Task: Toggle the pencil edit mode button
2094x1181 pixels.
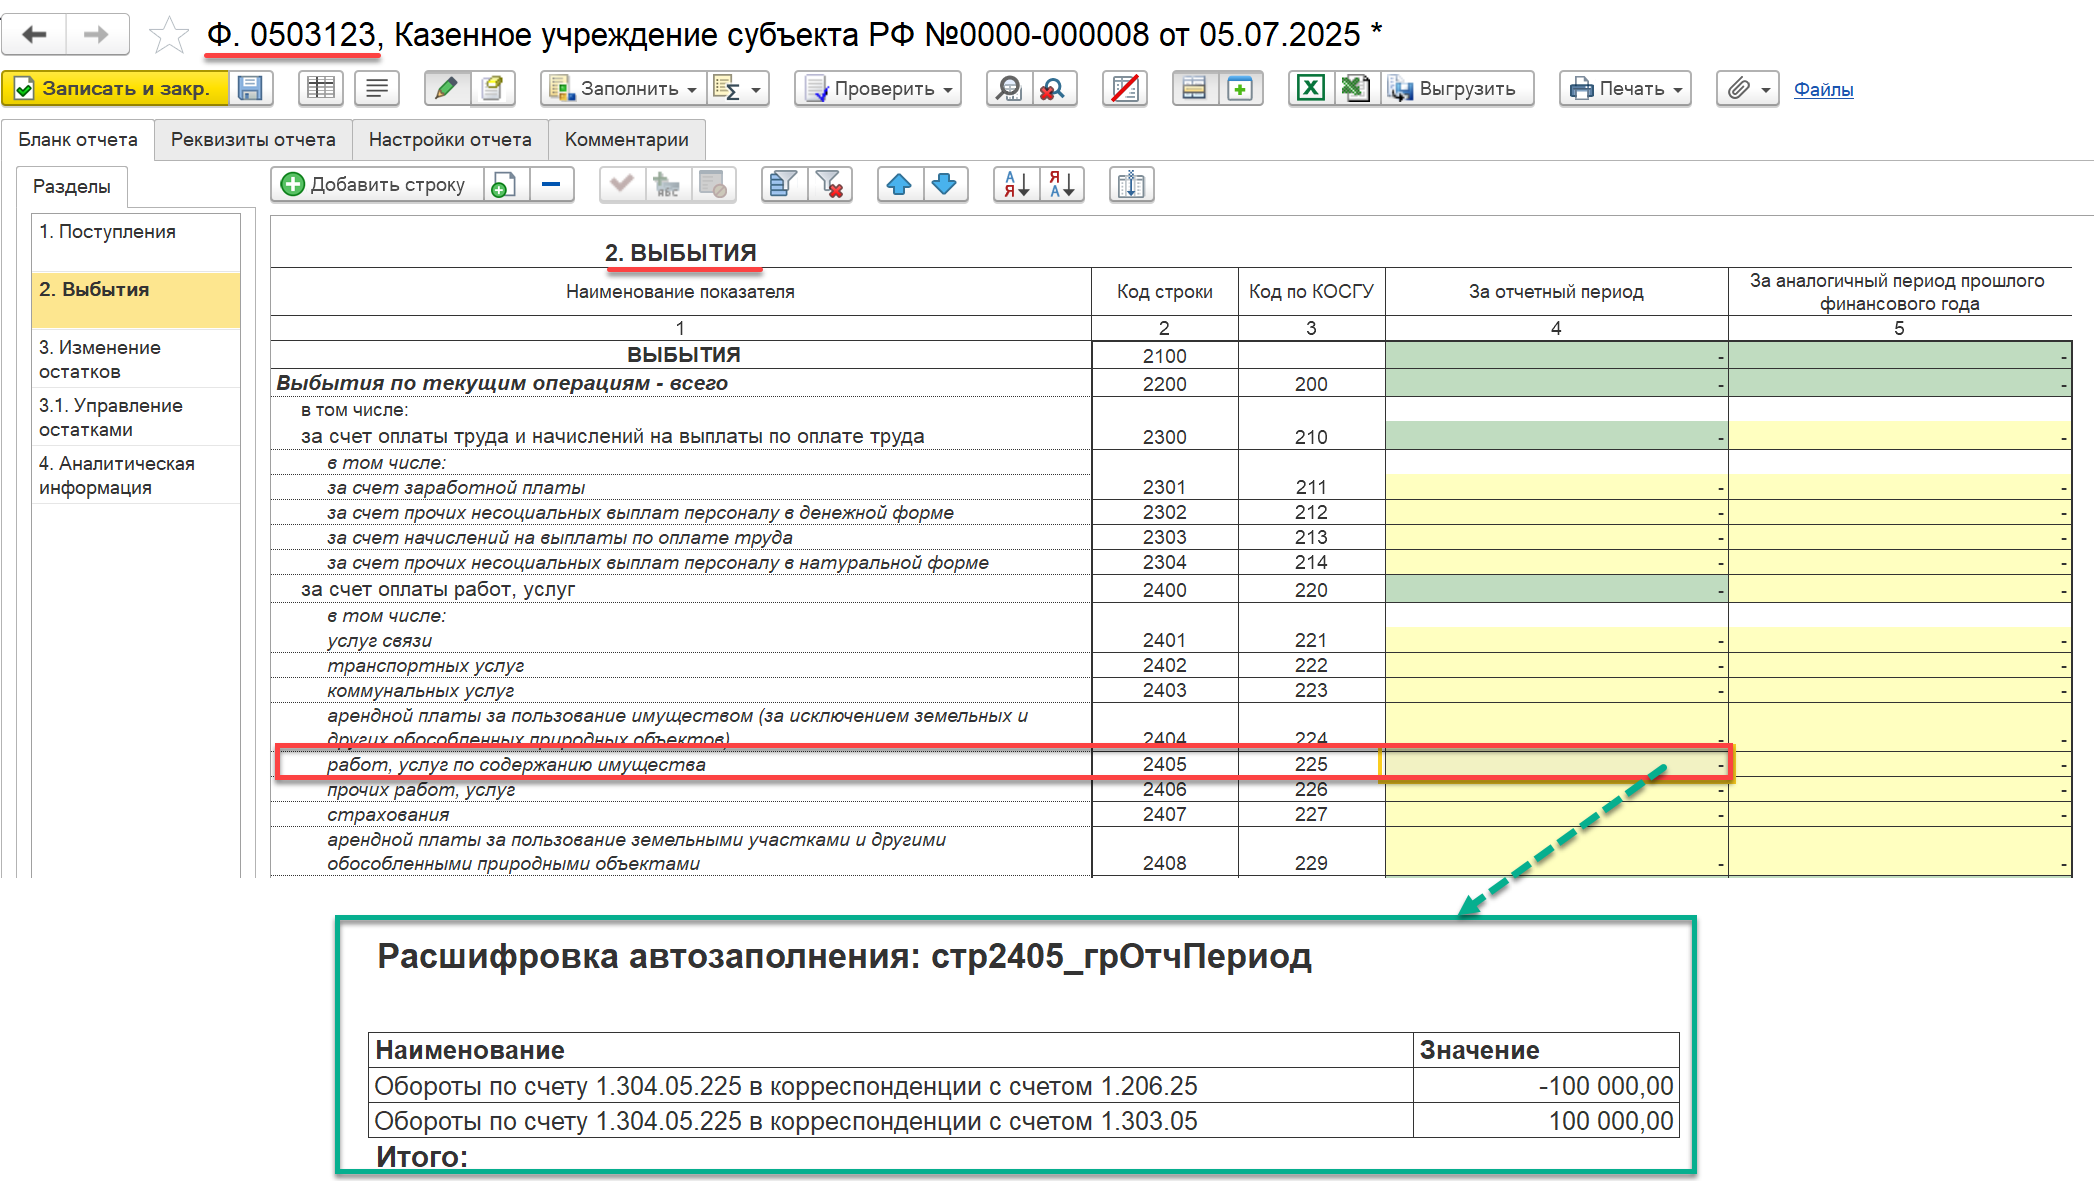Action: pos(446,88)
